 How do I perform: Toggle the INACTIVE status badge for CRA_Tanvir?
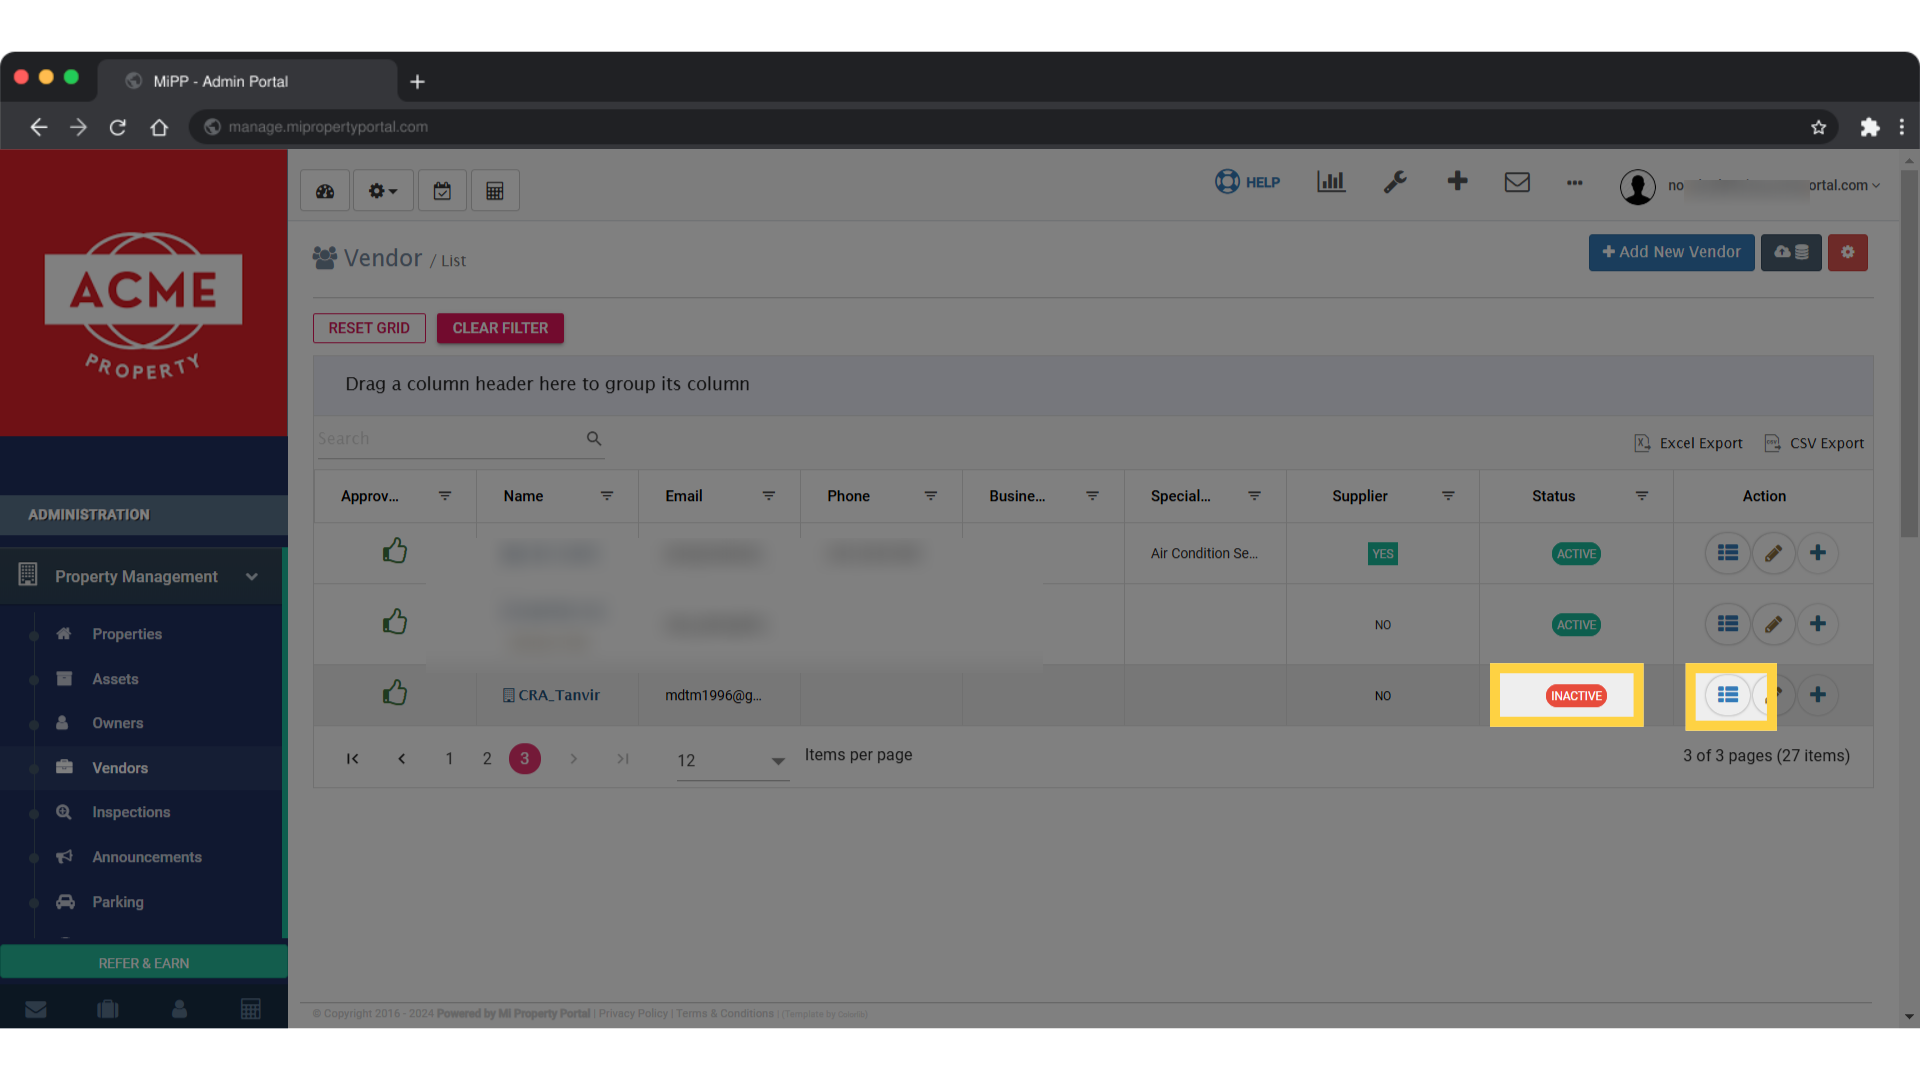(1576, 696)
